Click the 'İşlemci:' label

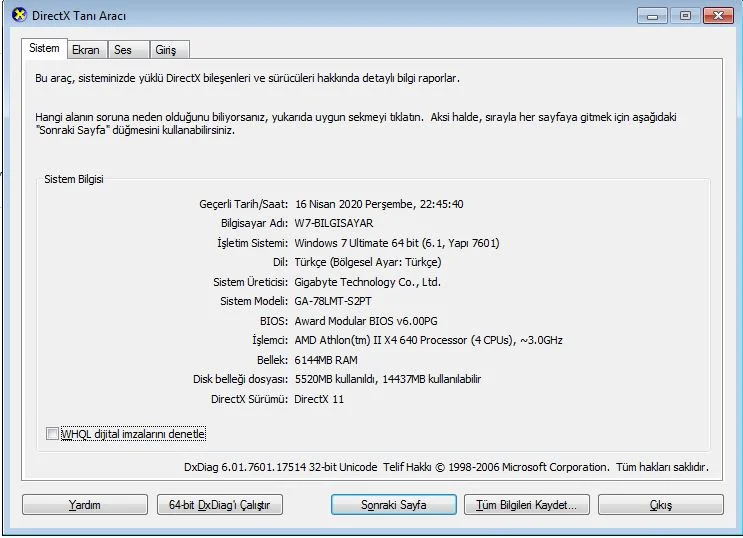[x=270, y=340]
